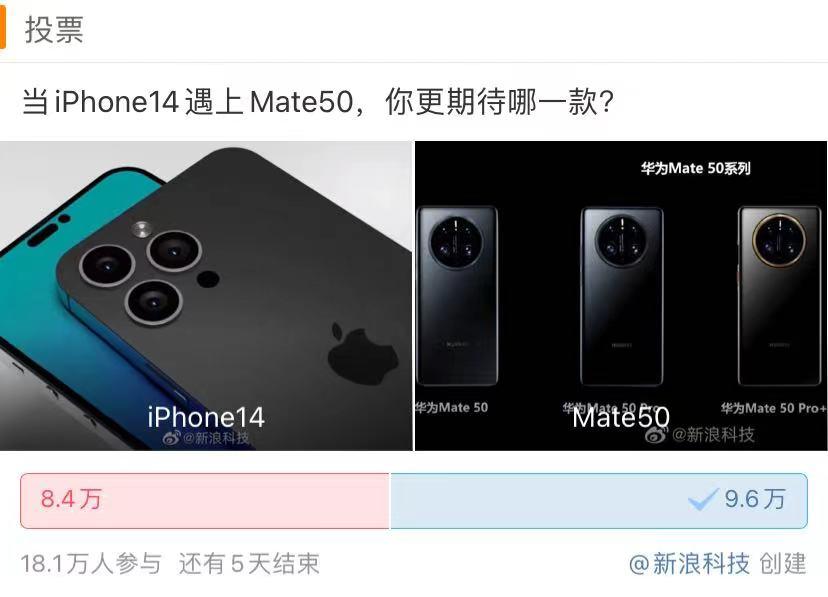Click the iPhone14 caption label on the image

point(206,418)
